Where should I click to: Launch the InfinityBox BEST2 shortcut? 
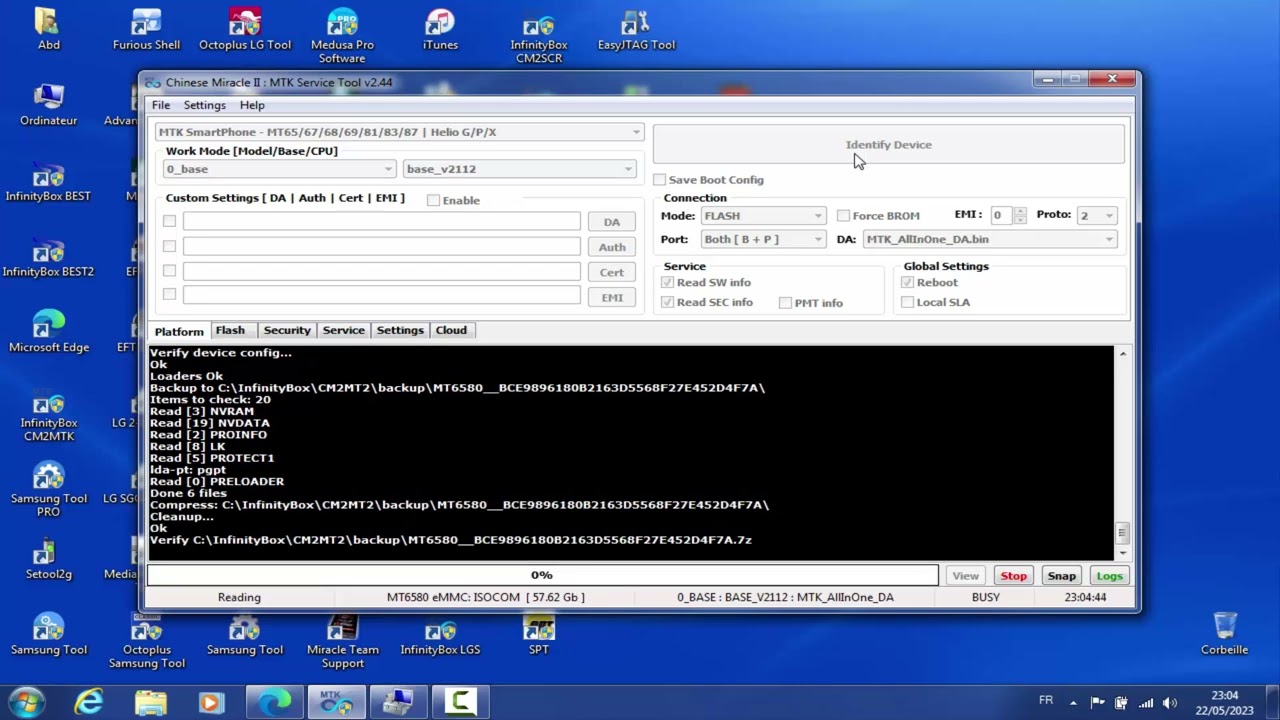click(48, 256)
